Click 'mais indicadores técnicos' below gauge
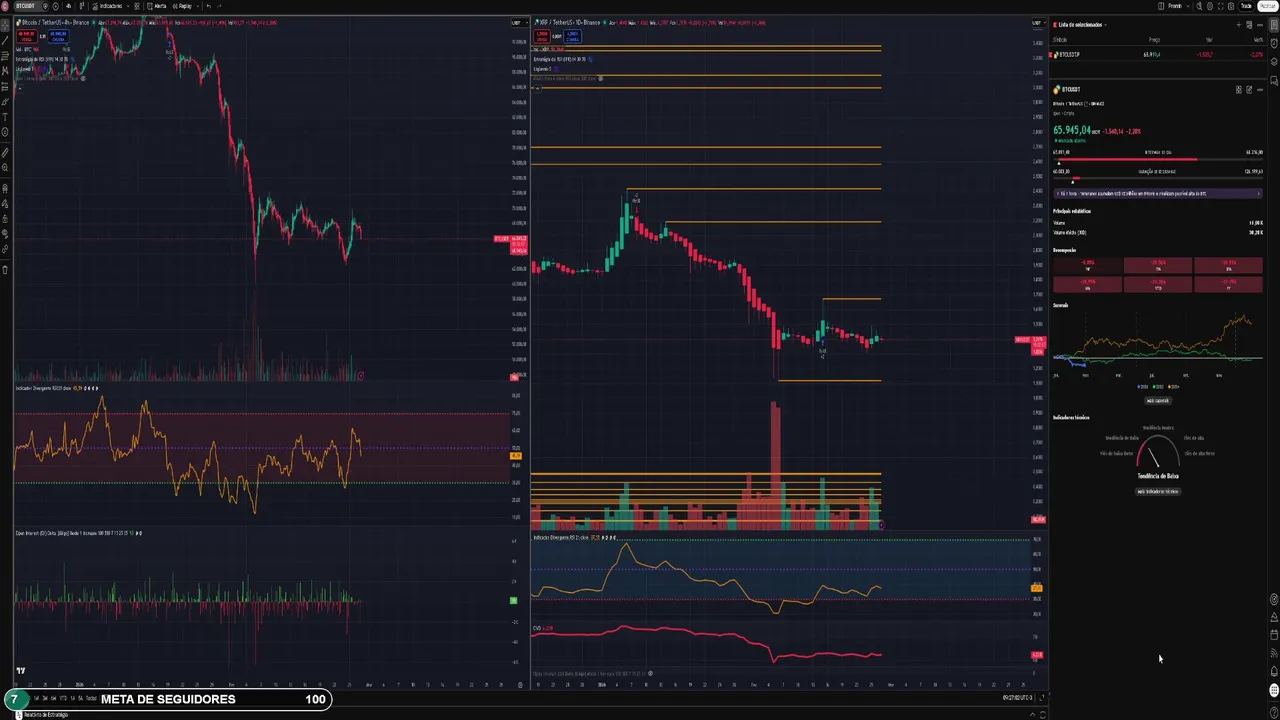The width and height of the screenshot is (1280, 720). [1158, 491]
